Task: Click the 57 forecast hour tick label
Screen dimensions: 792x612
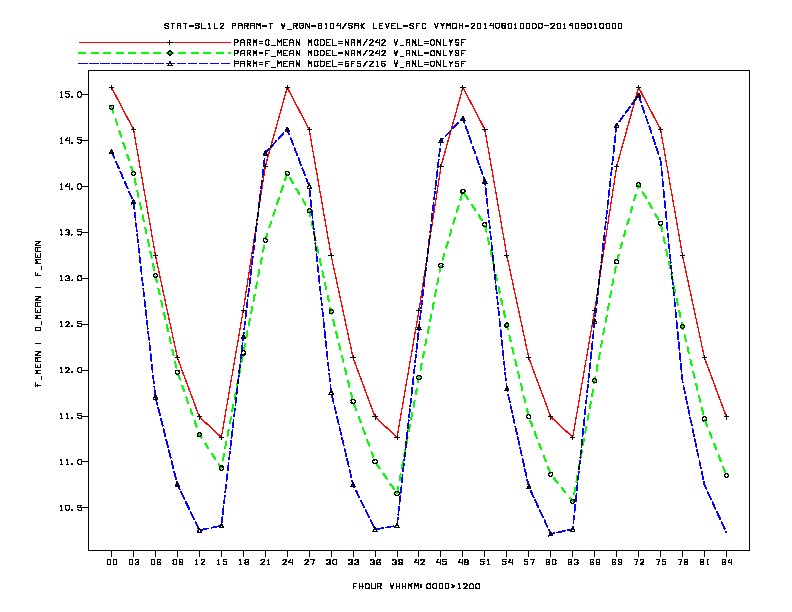Action: 529,562
